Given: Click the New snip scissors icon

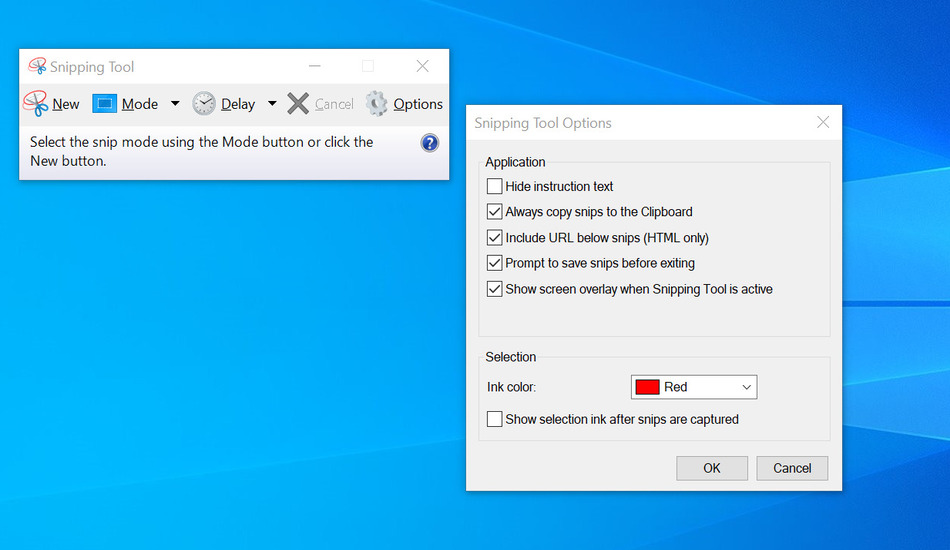Looking at the screenshot, I should tap(36, 103).
